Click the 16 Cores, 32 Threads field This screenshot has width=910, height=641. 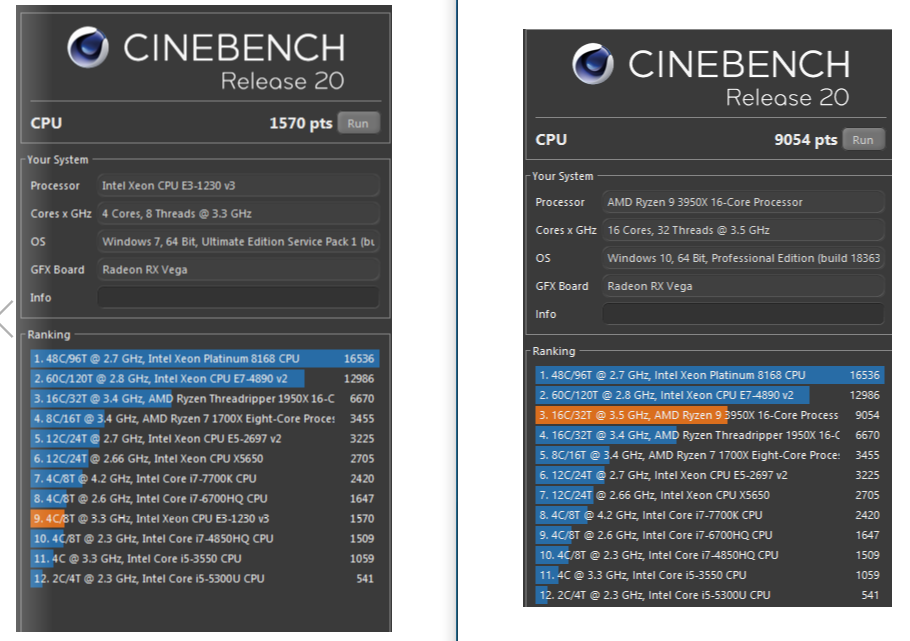pyautogui.click(x=743, y=230)
